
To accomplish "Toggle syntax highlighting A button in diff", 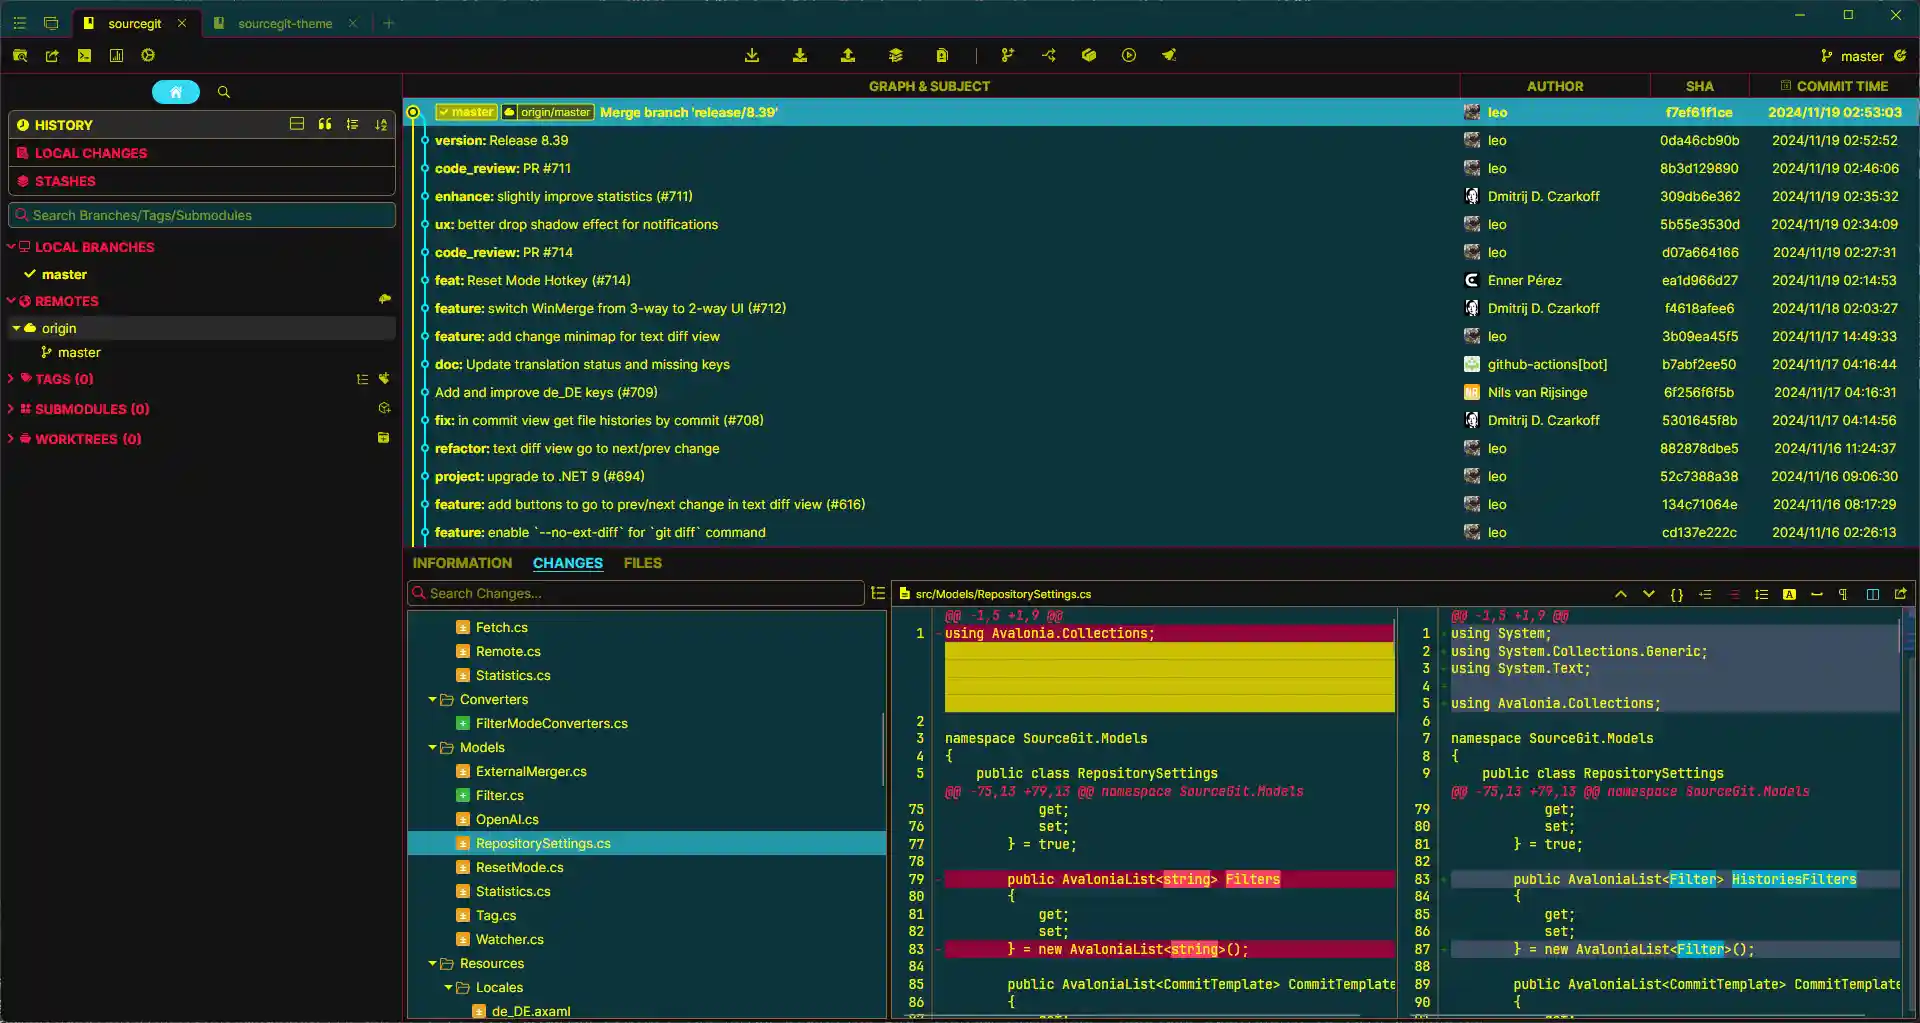I will (x=1789, y=594).
